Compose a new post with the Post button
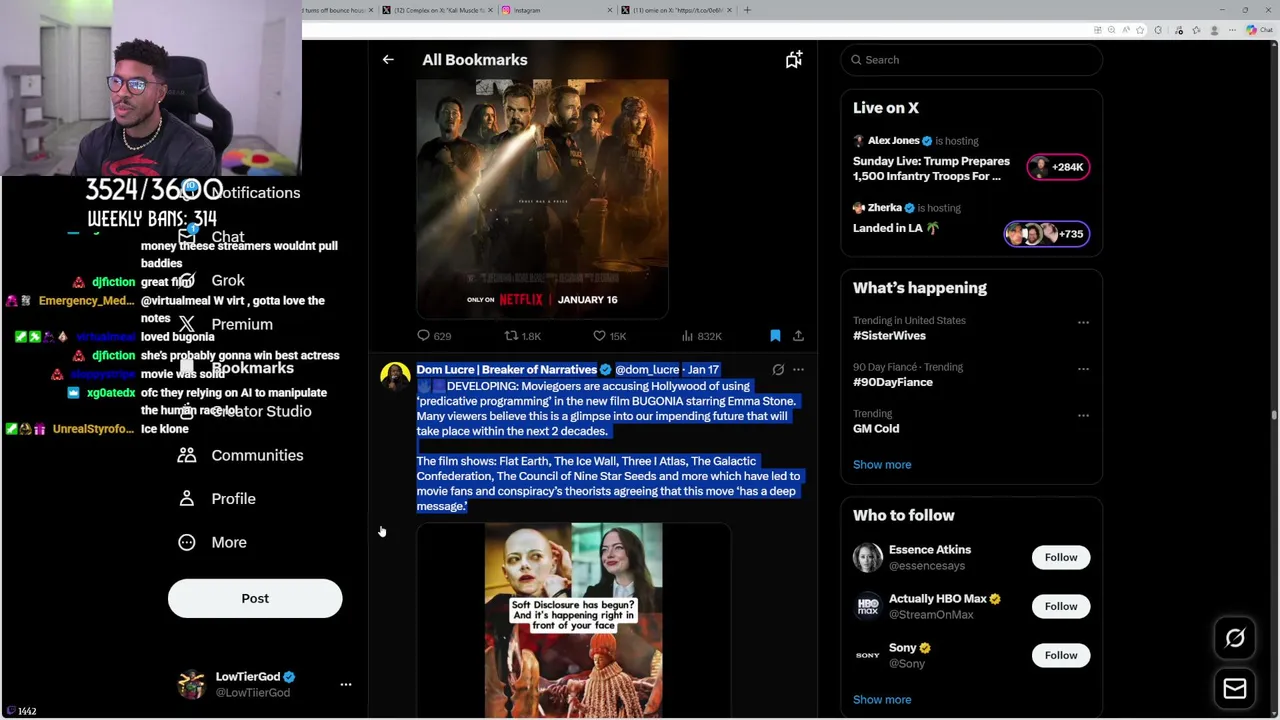 [255, 598]
